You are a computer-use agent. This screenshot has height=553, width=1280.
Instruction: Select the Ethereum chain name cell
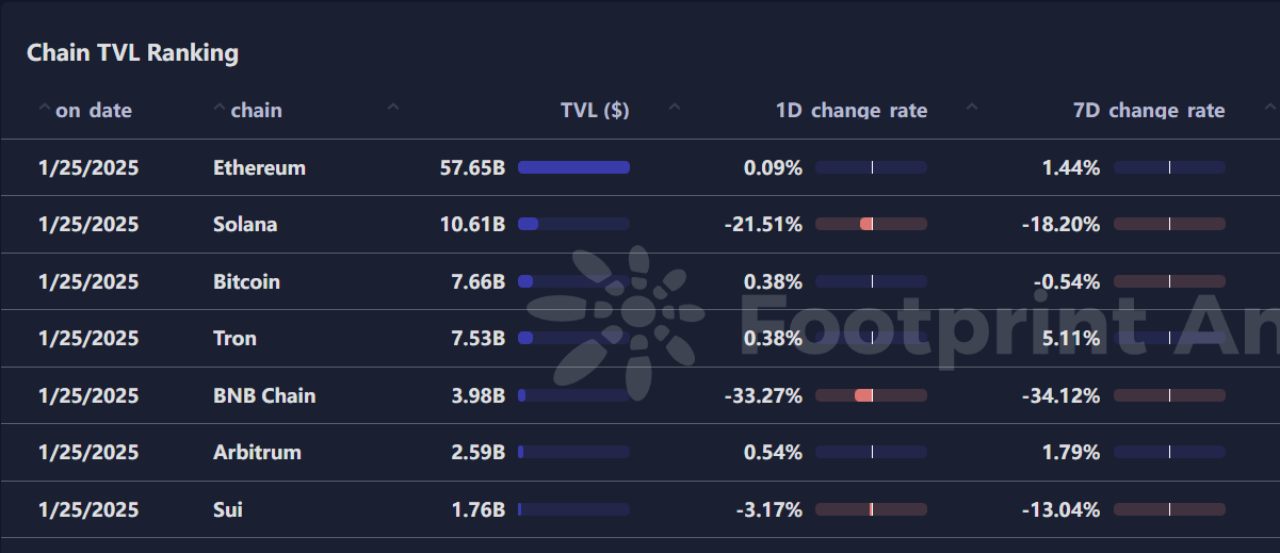point(259,167)
